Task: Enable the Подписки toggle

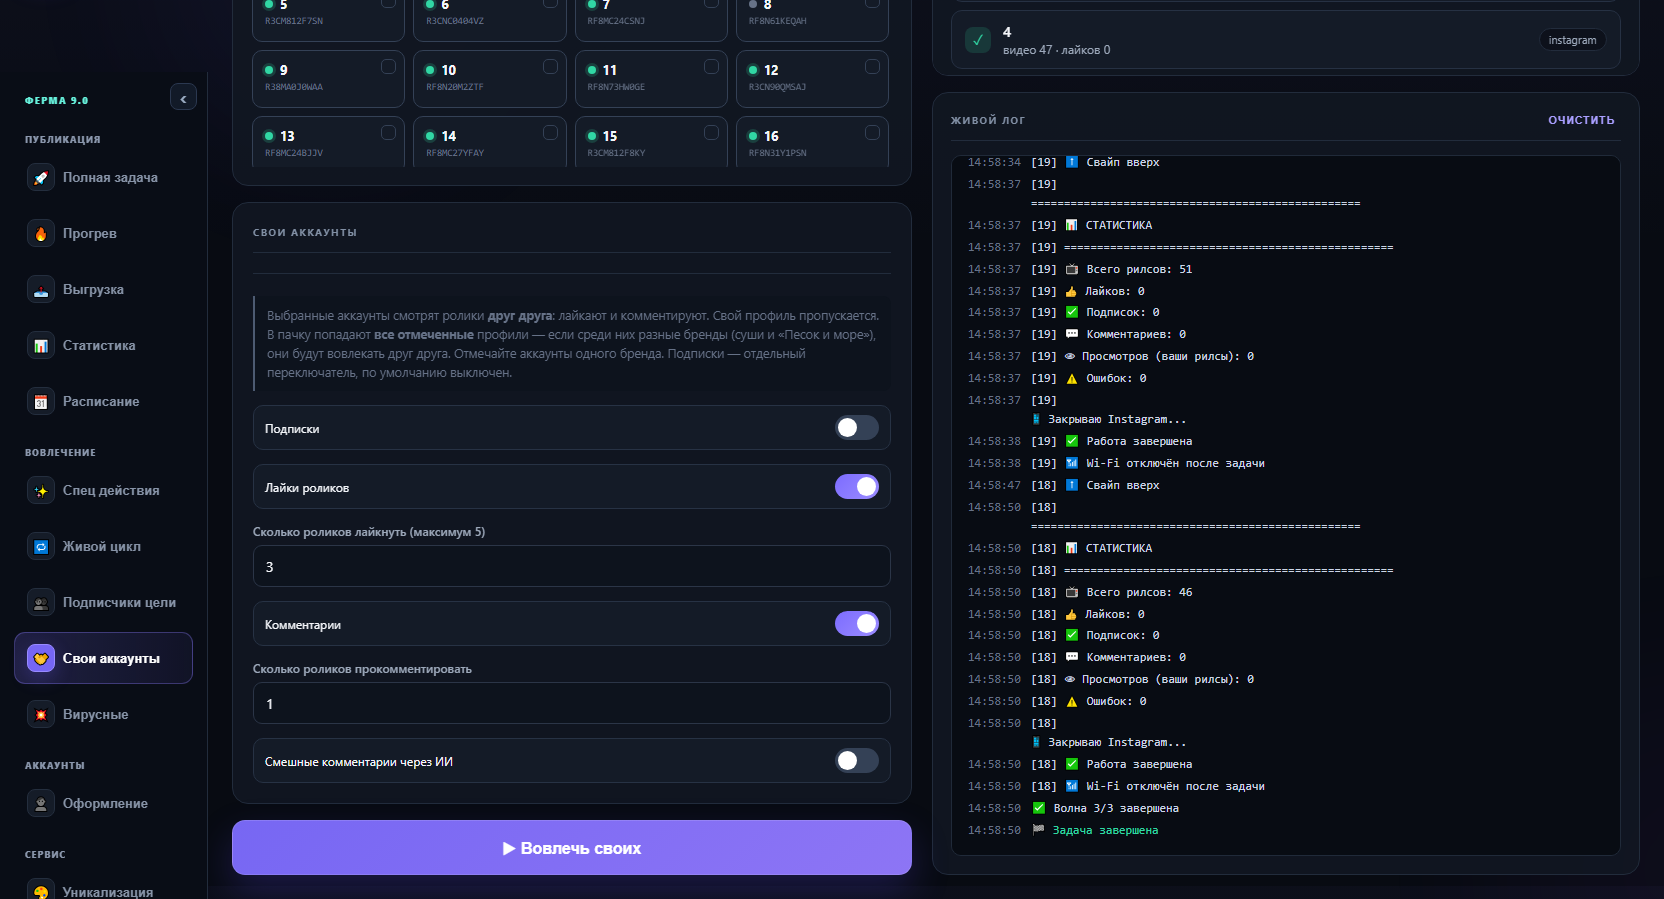Action: 857,428
